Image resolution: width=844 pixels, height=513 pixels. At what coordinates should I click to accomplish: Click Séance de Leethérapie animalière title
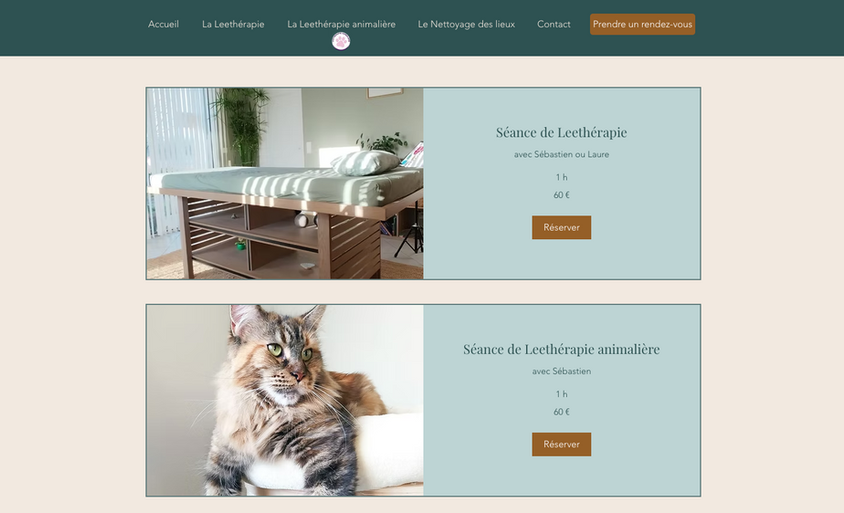pyautogui.click(x=561, y=349)
